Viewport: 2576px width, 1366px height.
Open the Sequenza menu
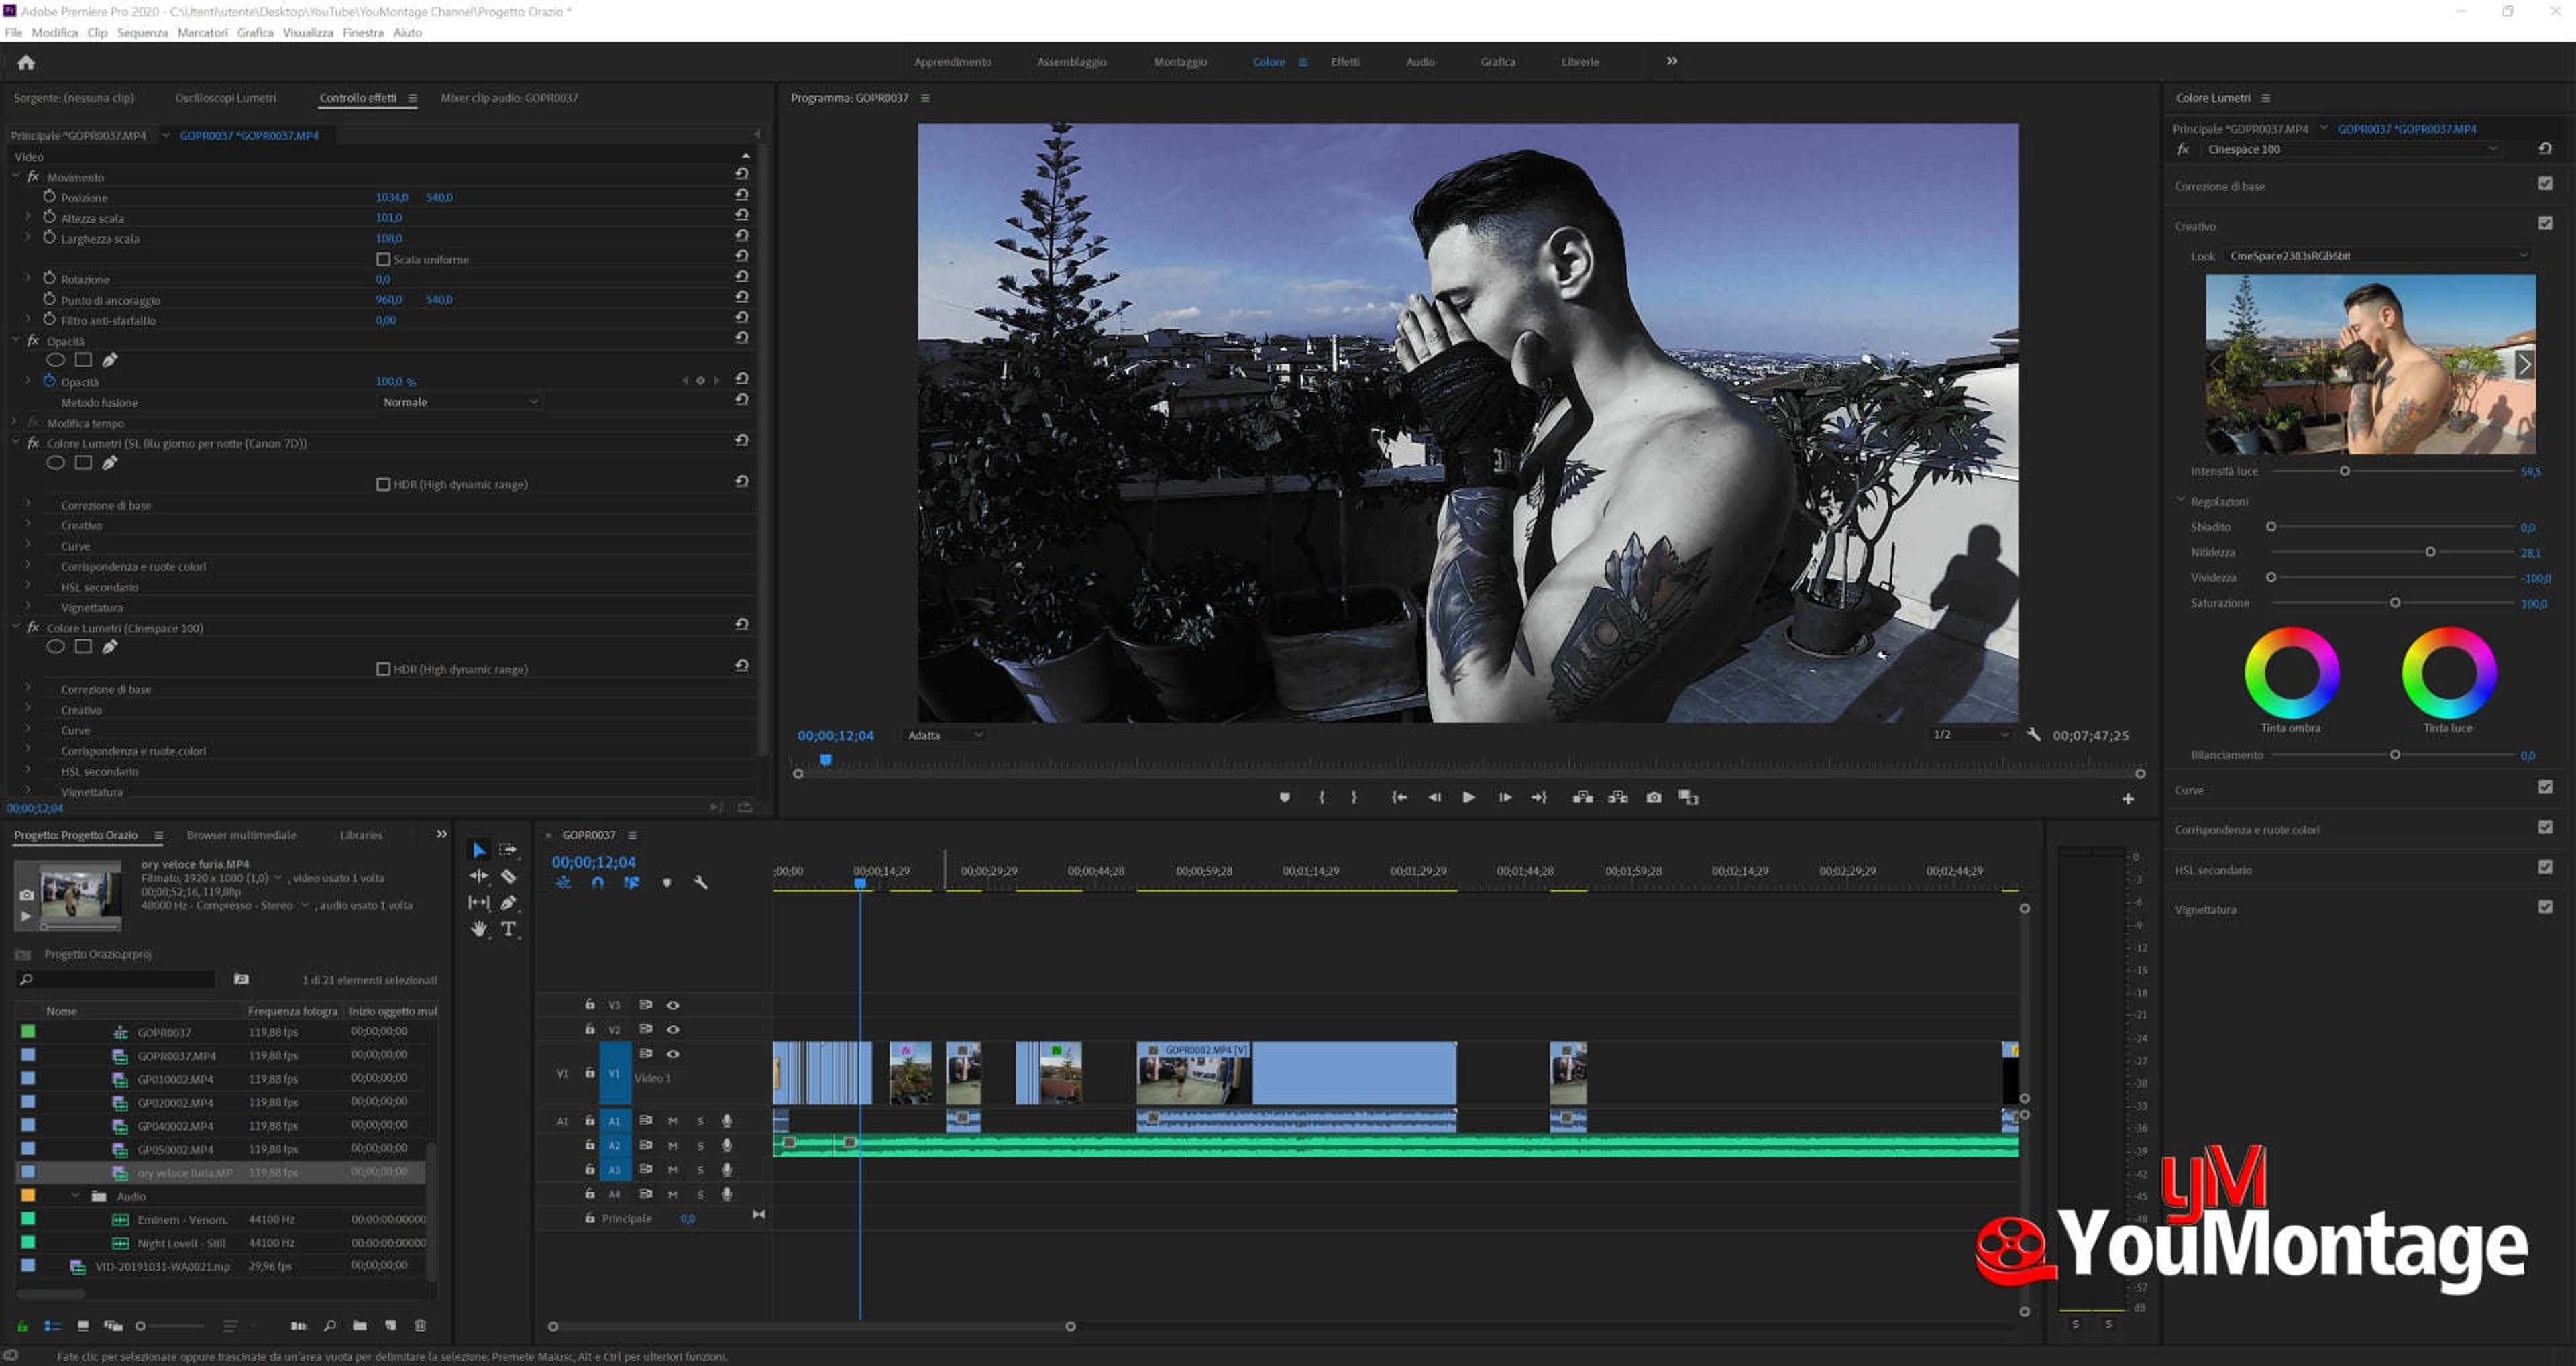click(x=142, y=32)
